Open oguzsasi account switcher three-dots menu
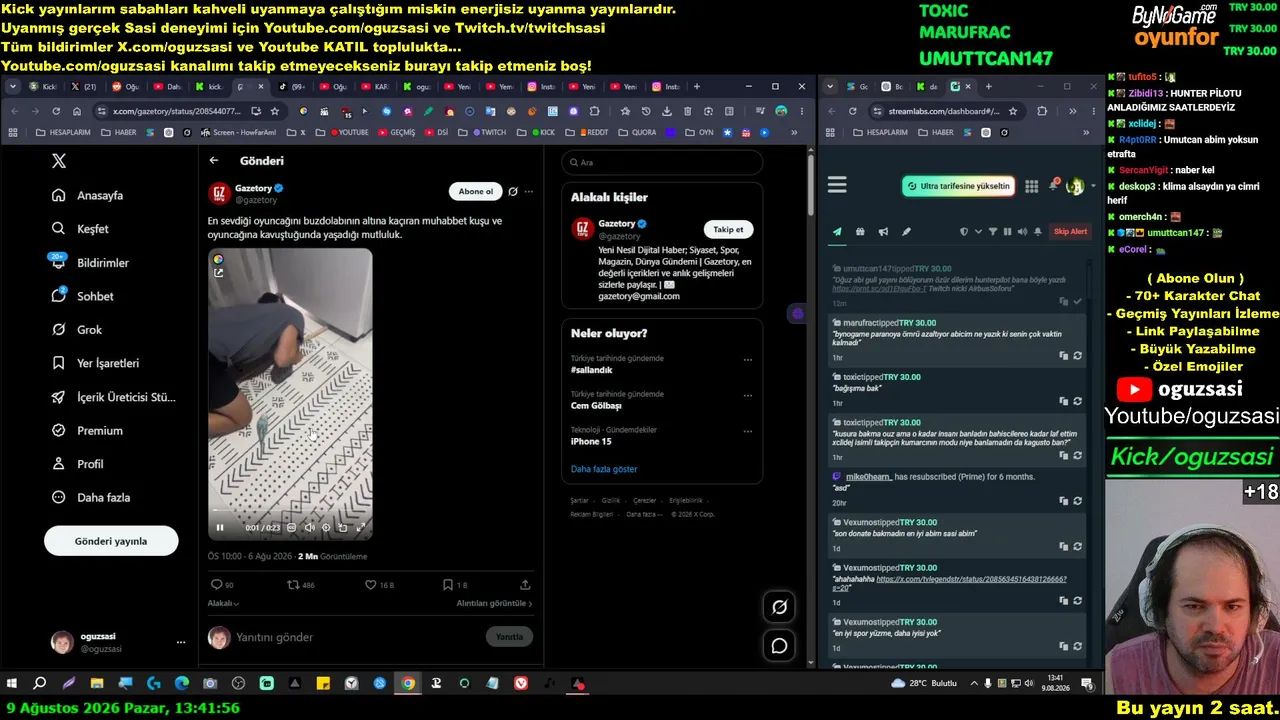Screen dimensions: 1280x720 pos(181,642)
